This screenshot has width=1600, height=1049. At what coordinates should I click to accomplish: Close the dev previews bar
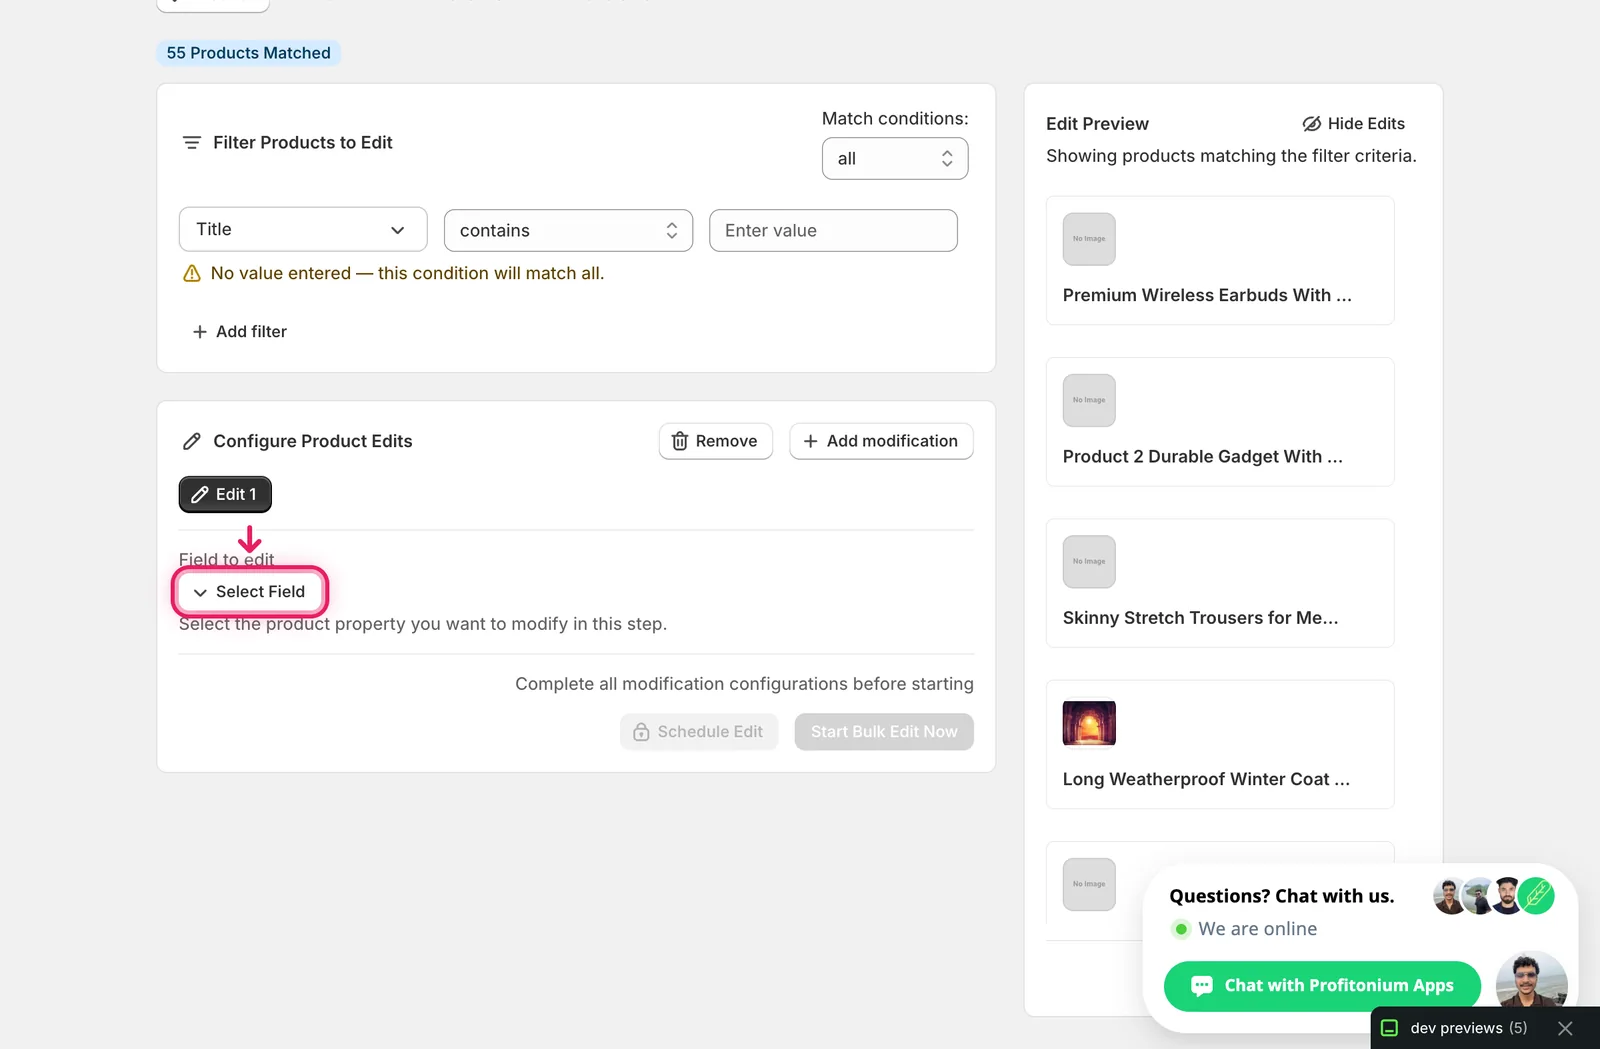(x=1565, y=1028)
